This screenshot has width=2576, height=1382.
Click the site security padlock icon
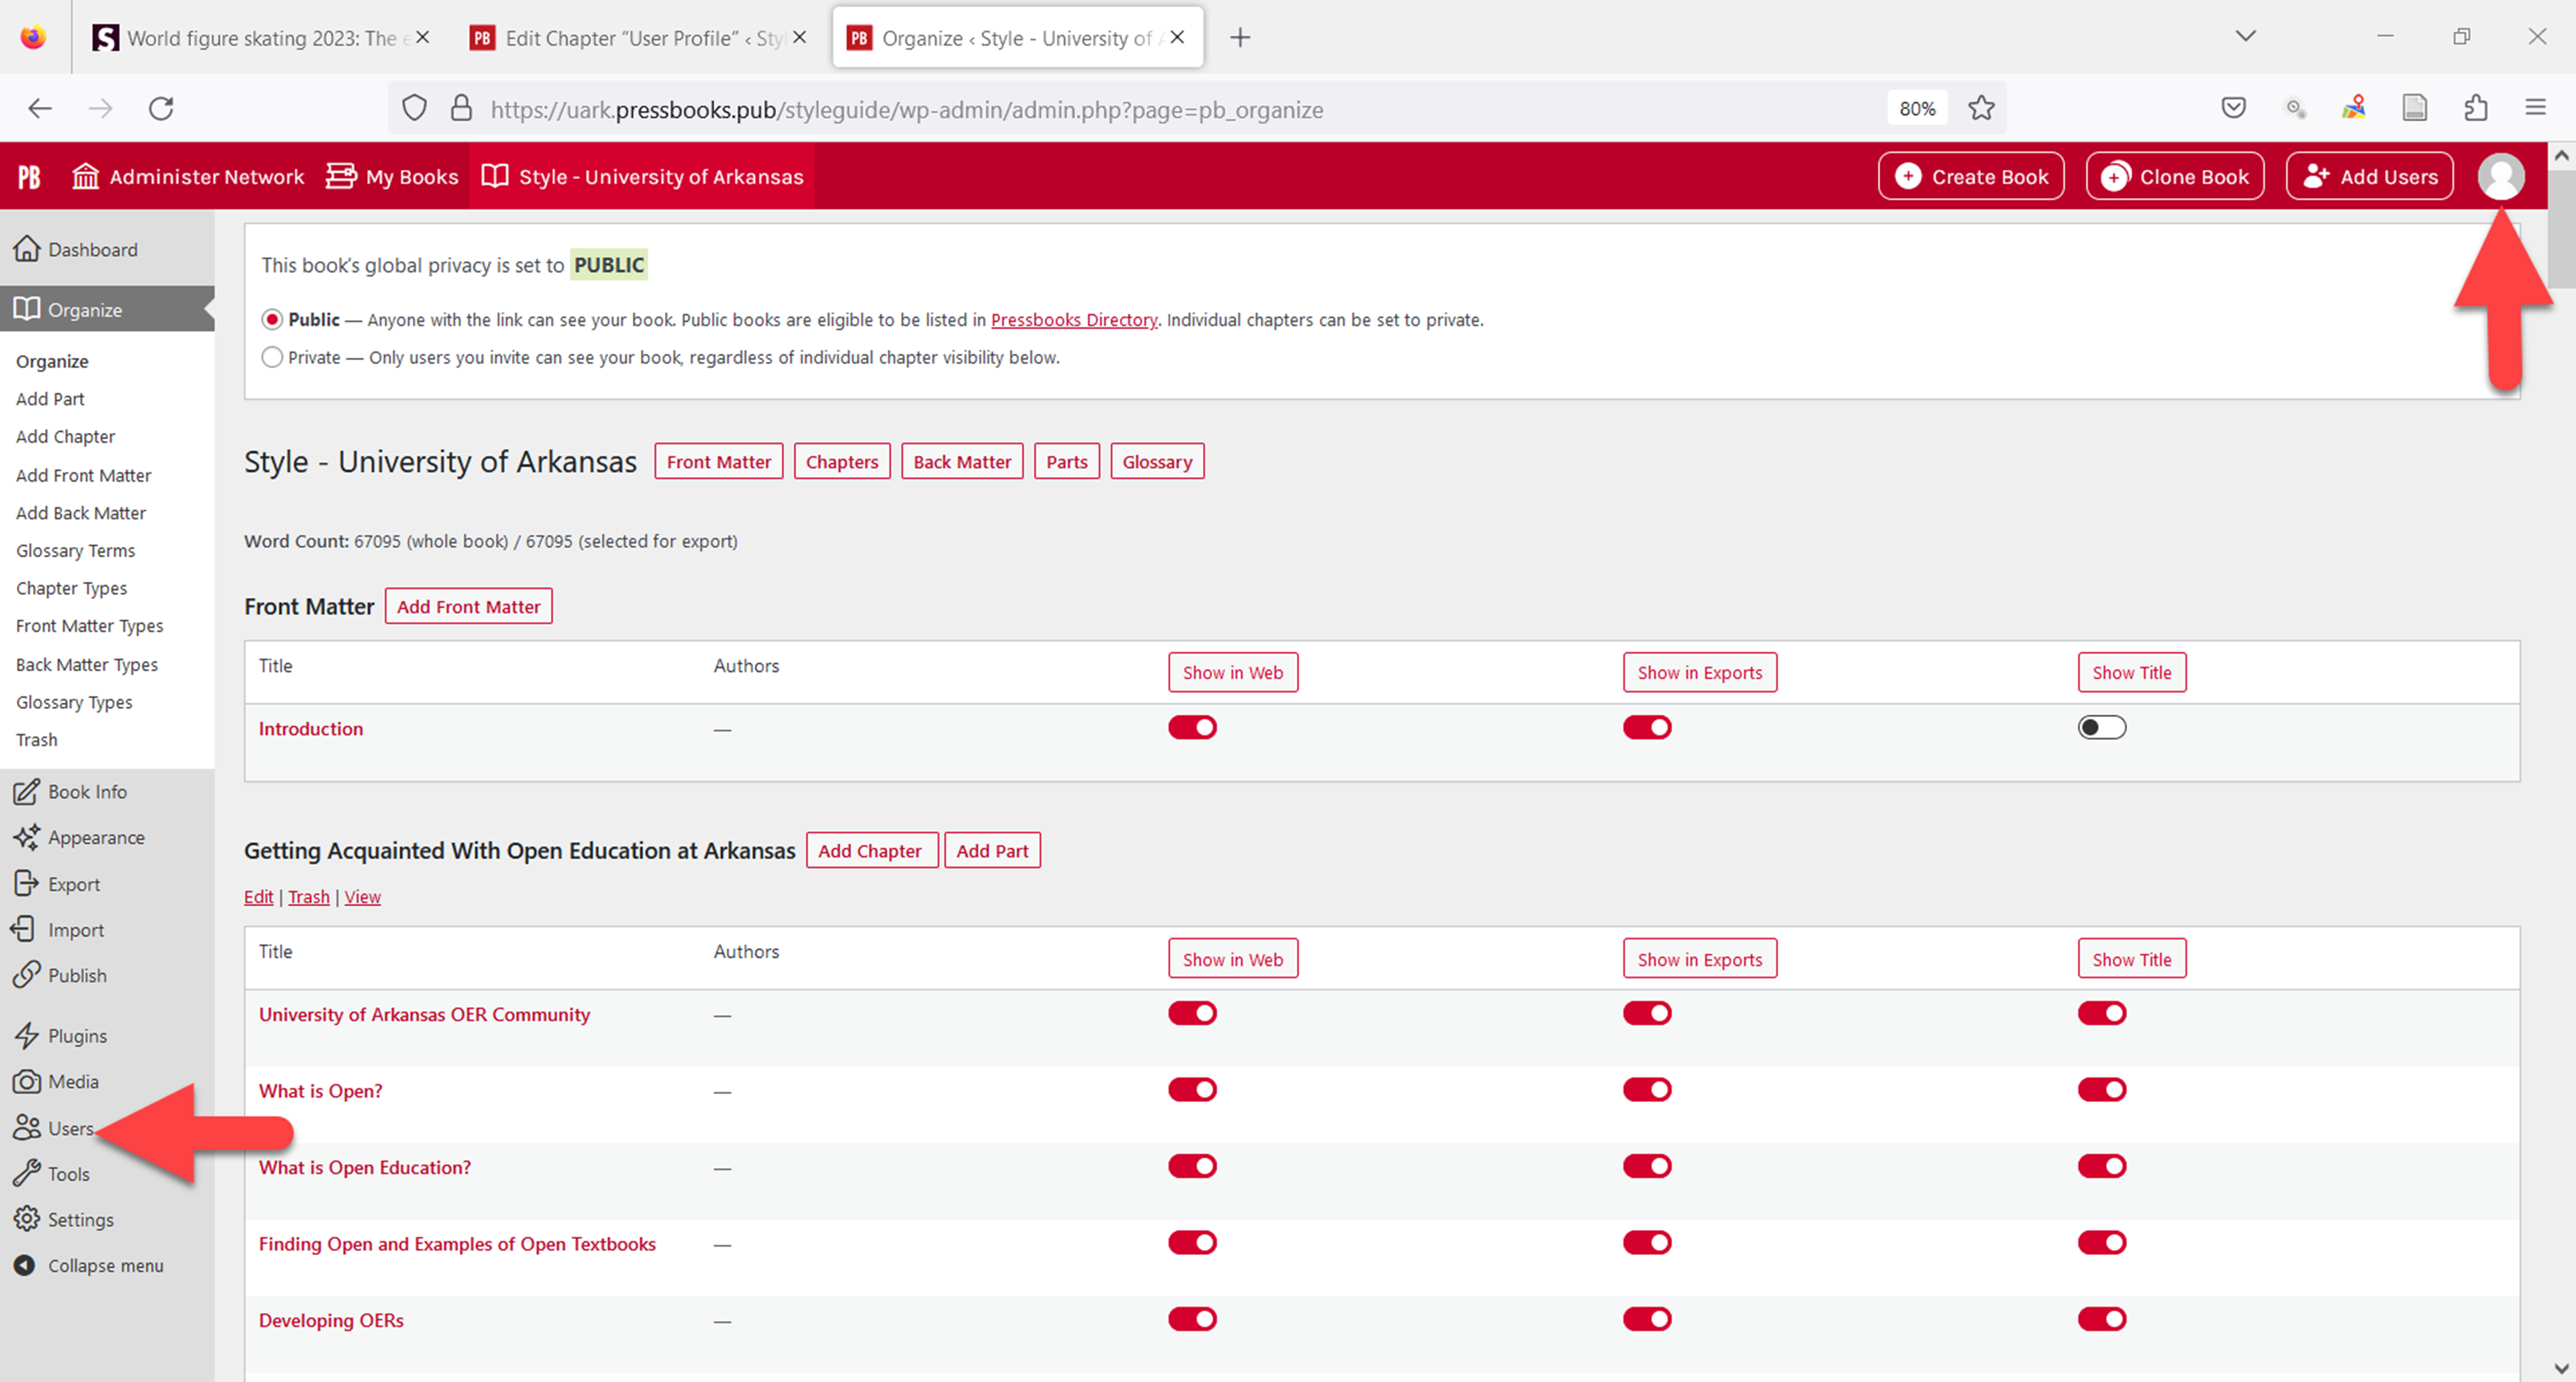click(x=460, y=108)
